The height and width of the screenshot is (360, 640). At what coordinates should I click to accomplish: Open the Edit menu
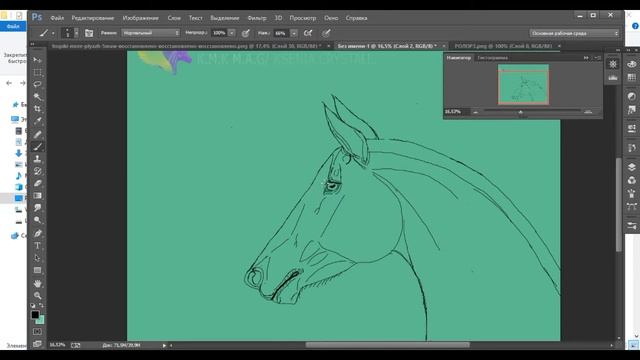pos(93,18)
